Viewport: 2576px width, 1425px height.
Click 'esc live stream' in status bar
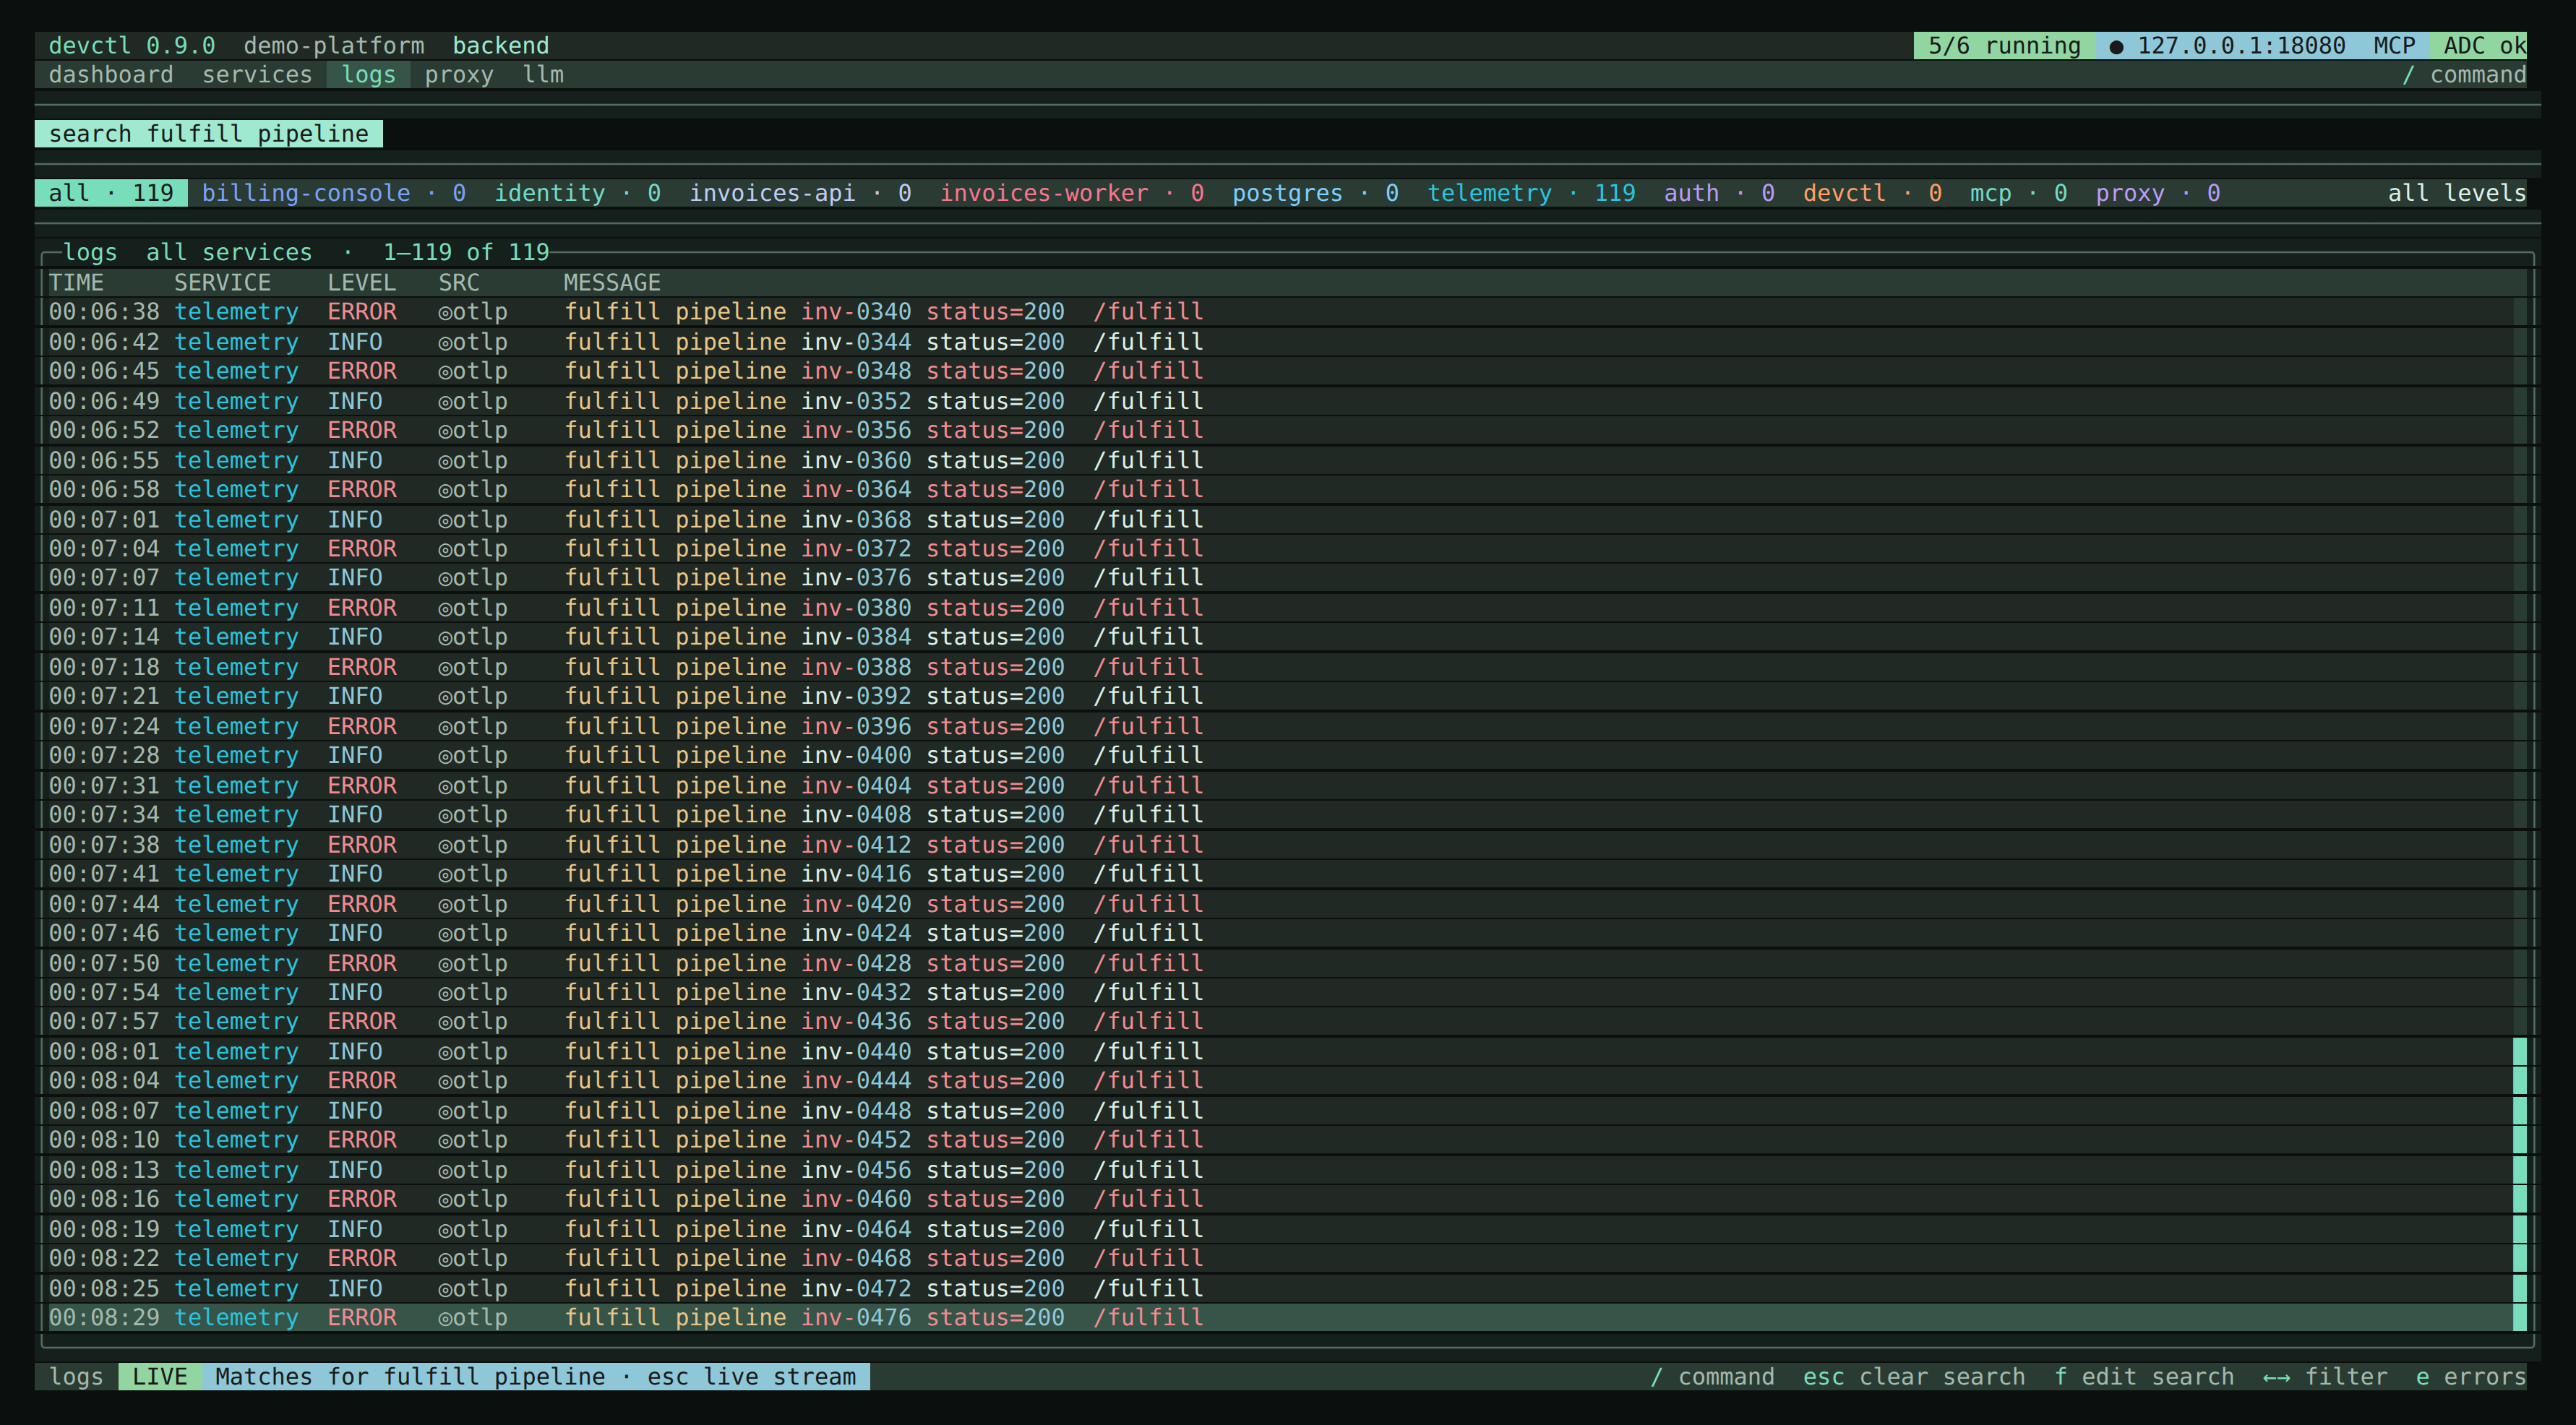pos(751,1377)
